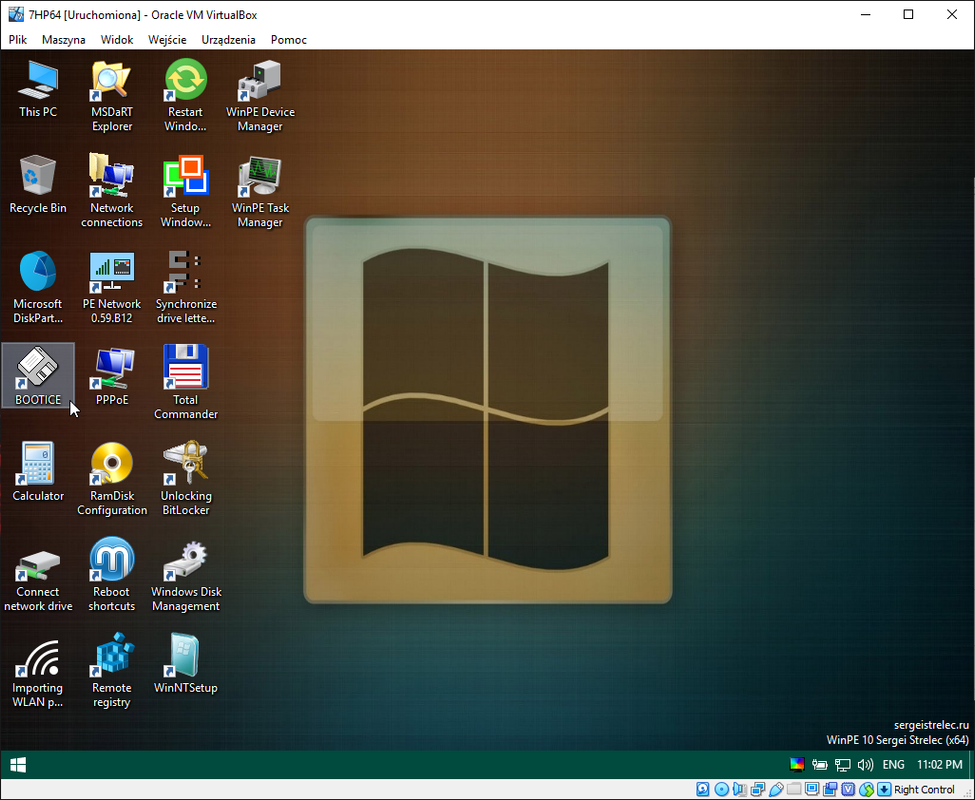975x800 pixels.
Task: Launch Windows Disk Management shortcut
Action: (185, 575)
